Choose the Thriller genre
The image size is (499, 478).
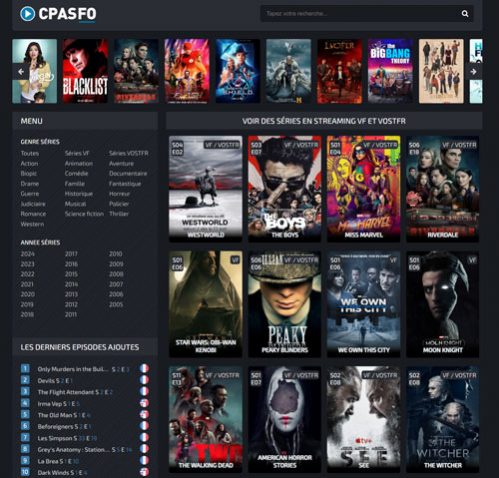point(119,214)
